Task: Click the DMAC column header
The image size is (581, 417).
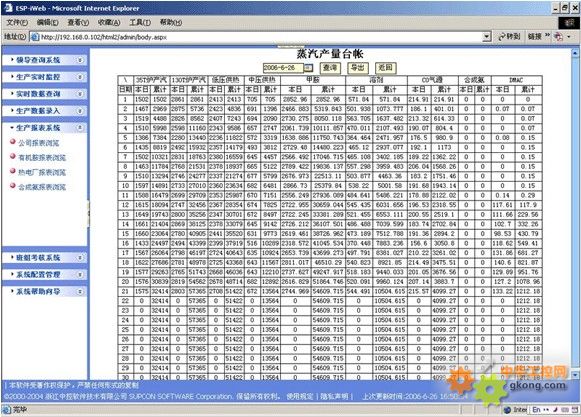Action: pos(516,80)
